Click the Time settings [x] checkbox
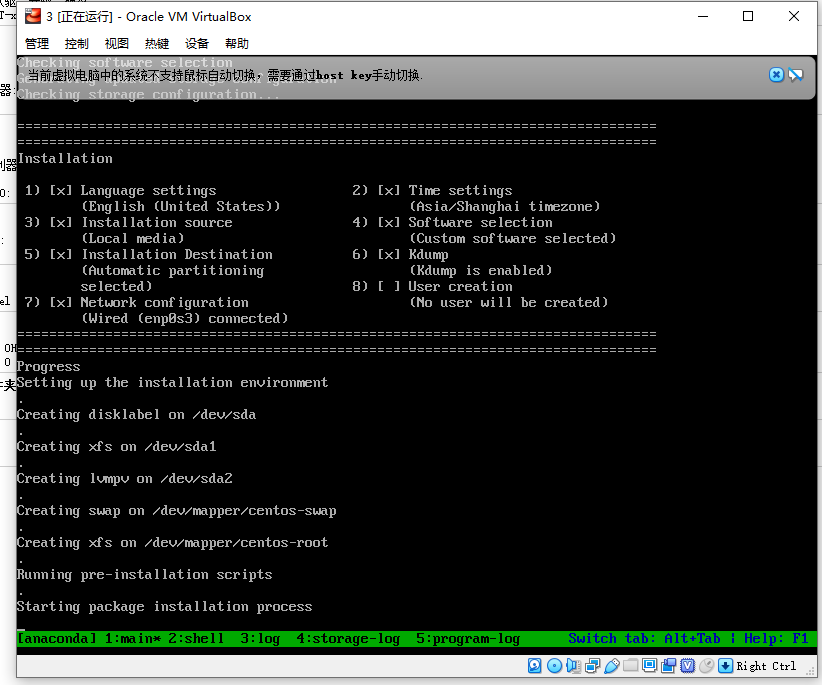The image size is (822, 685). pos(389,190)
